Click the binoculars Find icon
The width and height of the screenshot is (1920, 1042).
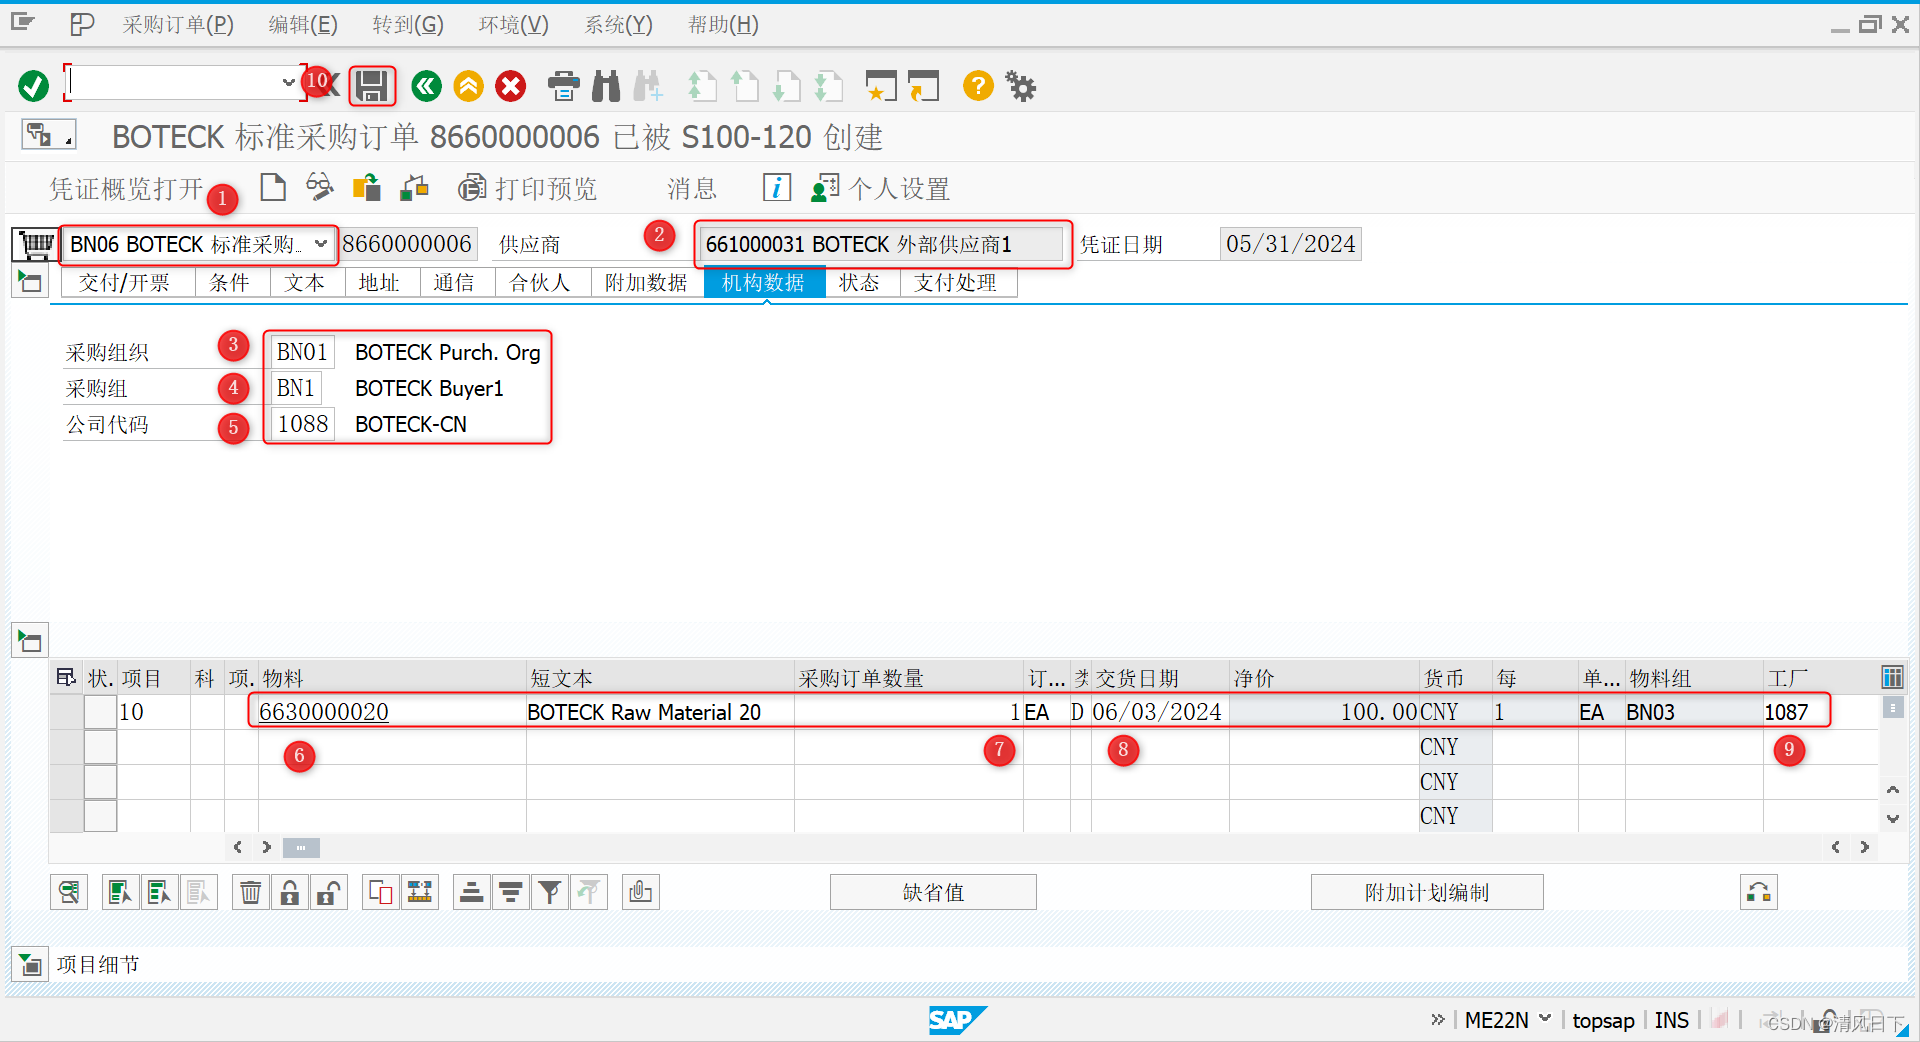[x=606, y=86]
